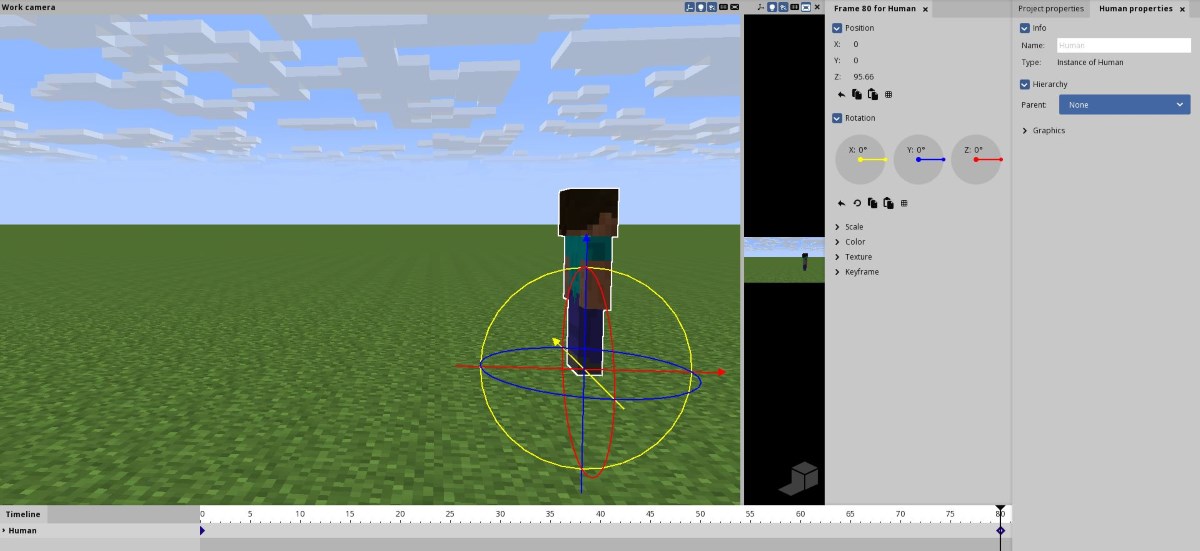Click the timeline playhead marker at 80

pos(1000,509)
